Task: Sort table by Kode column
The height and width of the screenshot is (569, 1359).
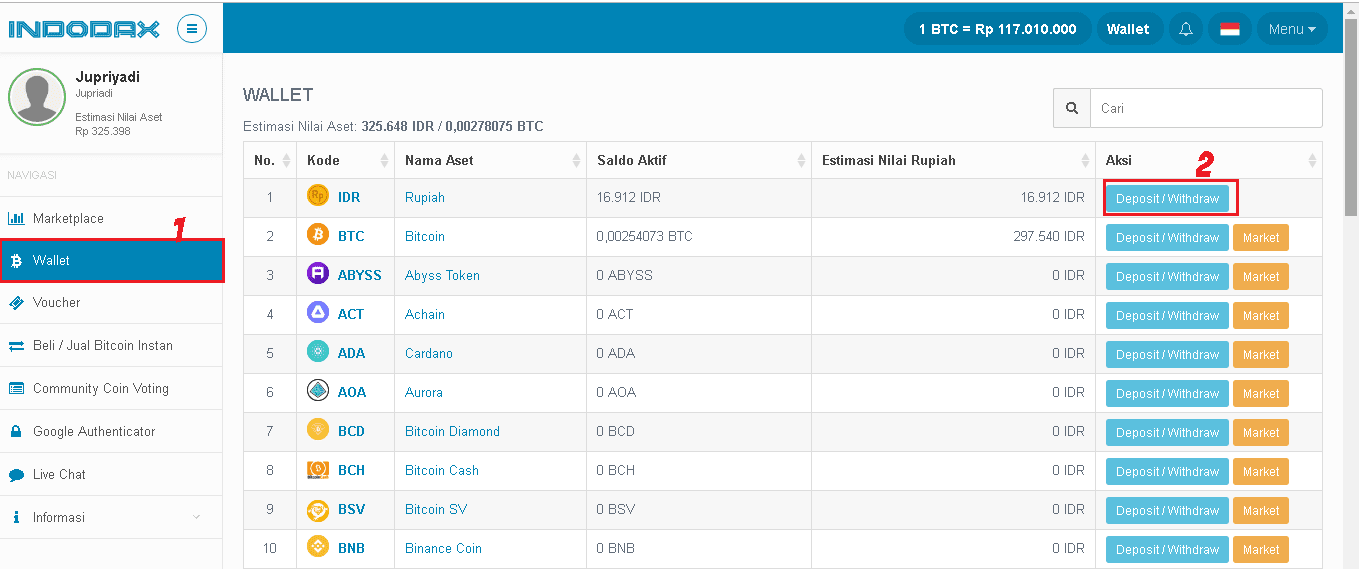Action: coord(345,160)
